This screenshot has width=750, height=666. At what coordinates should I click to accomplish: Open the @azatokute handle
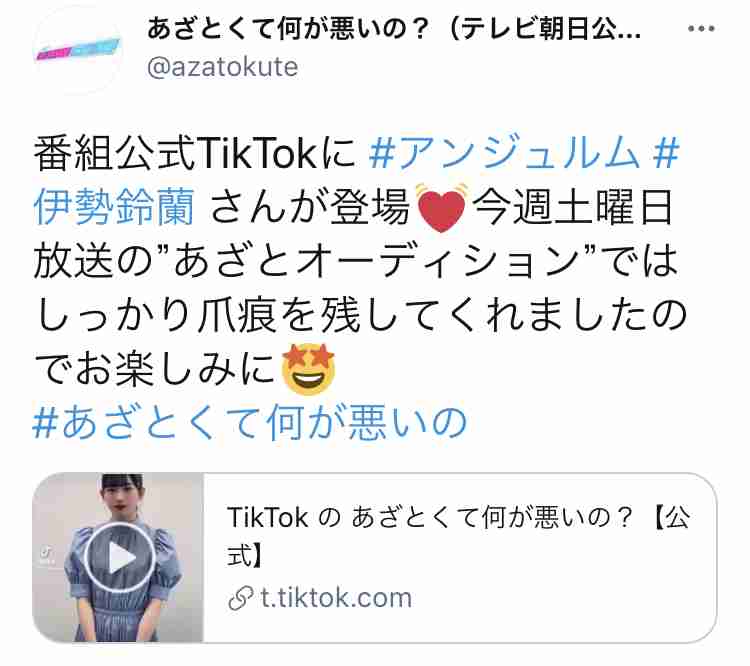click(222, 67)
